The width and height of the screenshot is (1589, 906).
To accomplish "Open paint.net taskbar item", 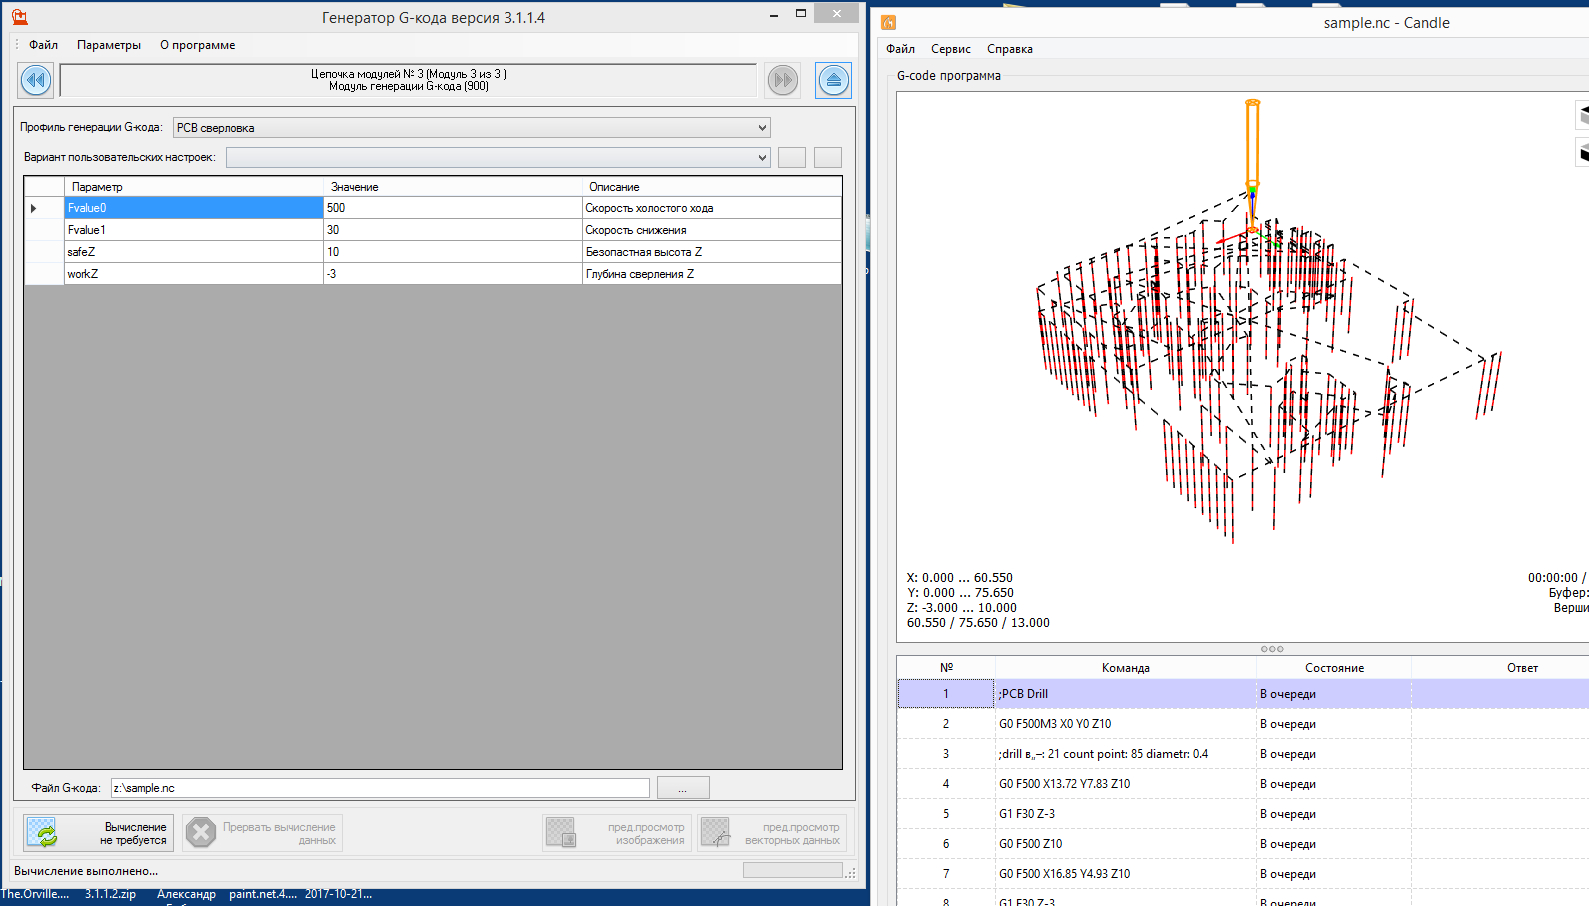I will pyautogui.click(x=263, y=894).
